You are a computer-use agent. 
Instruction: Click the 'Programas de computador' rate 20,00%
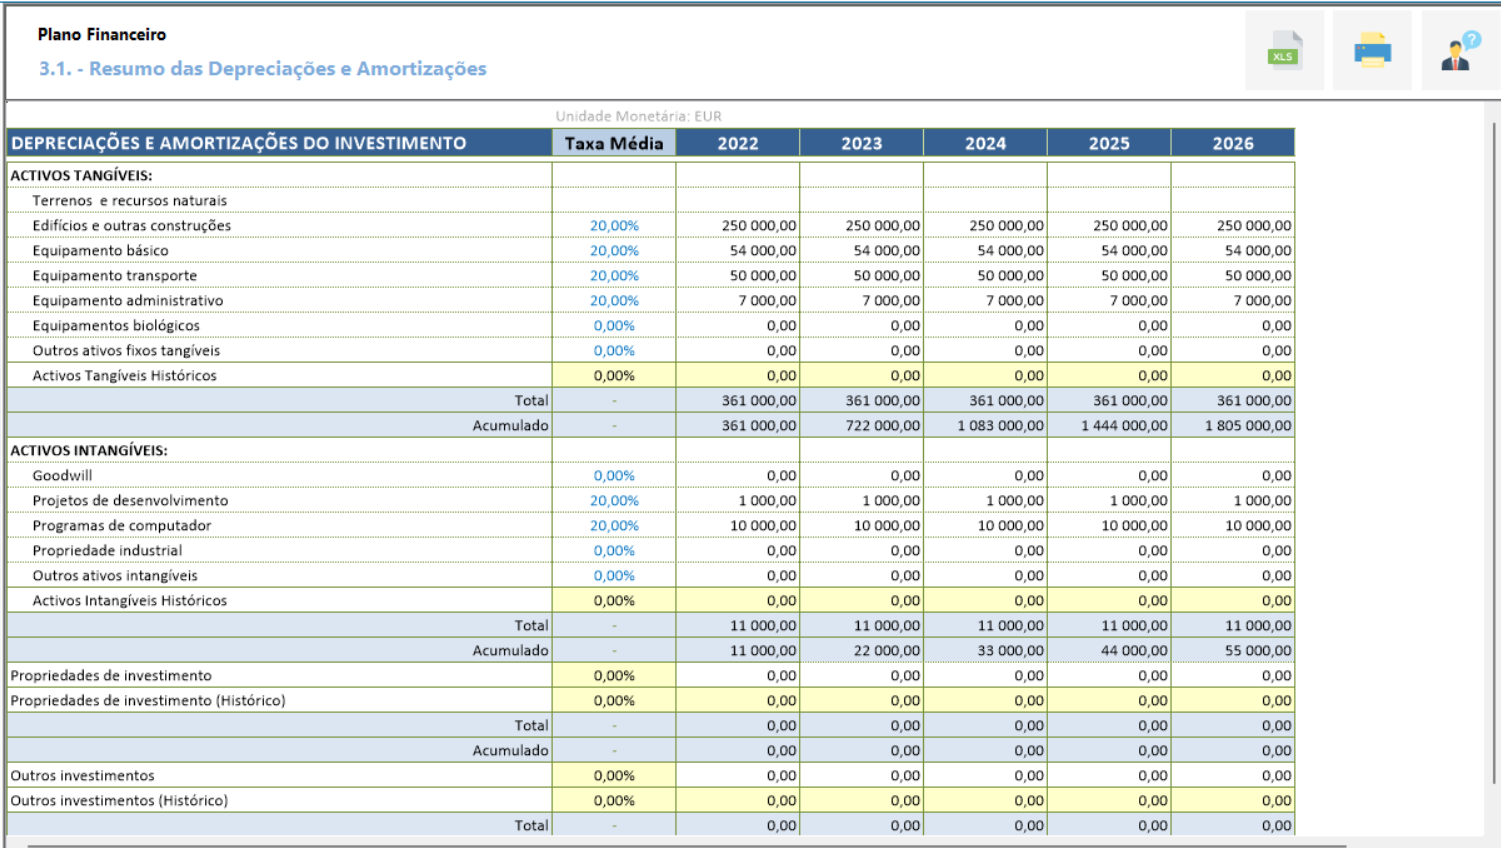click(614, 526)
